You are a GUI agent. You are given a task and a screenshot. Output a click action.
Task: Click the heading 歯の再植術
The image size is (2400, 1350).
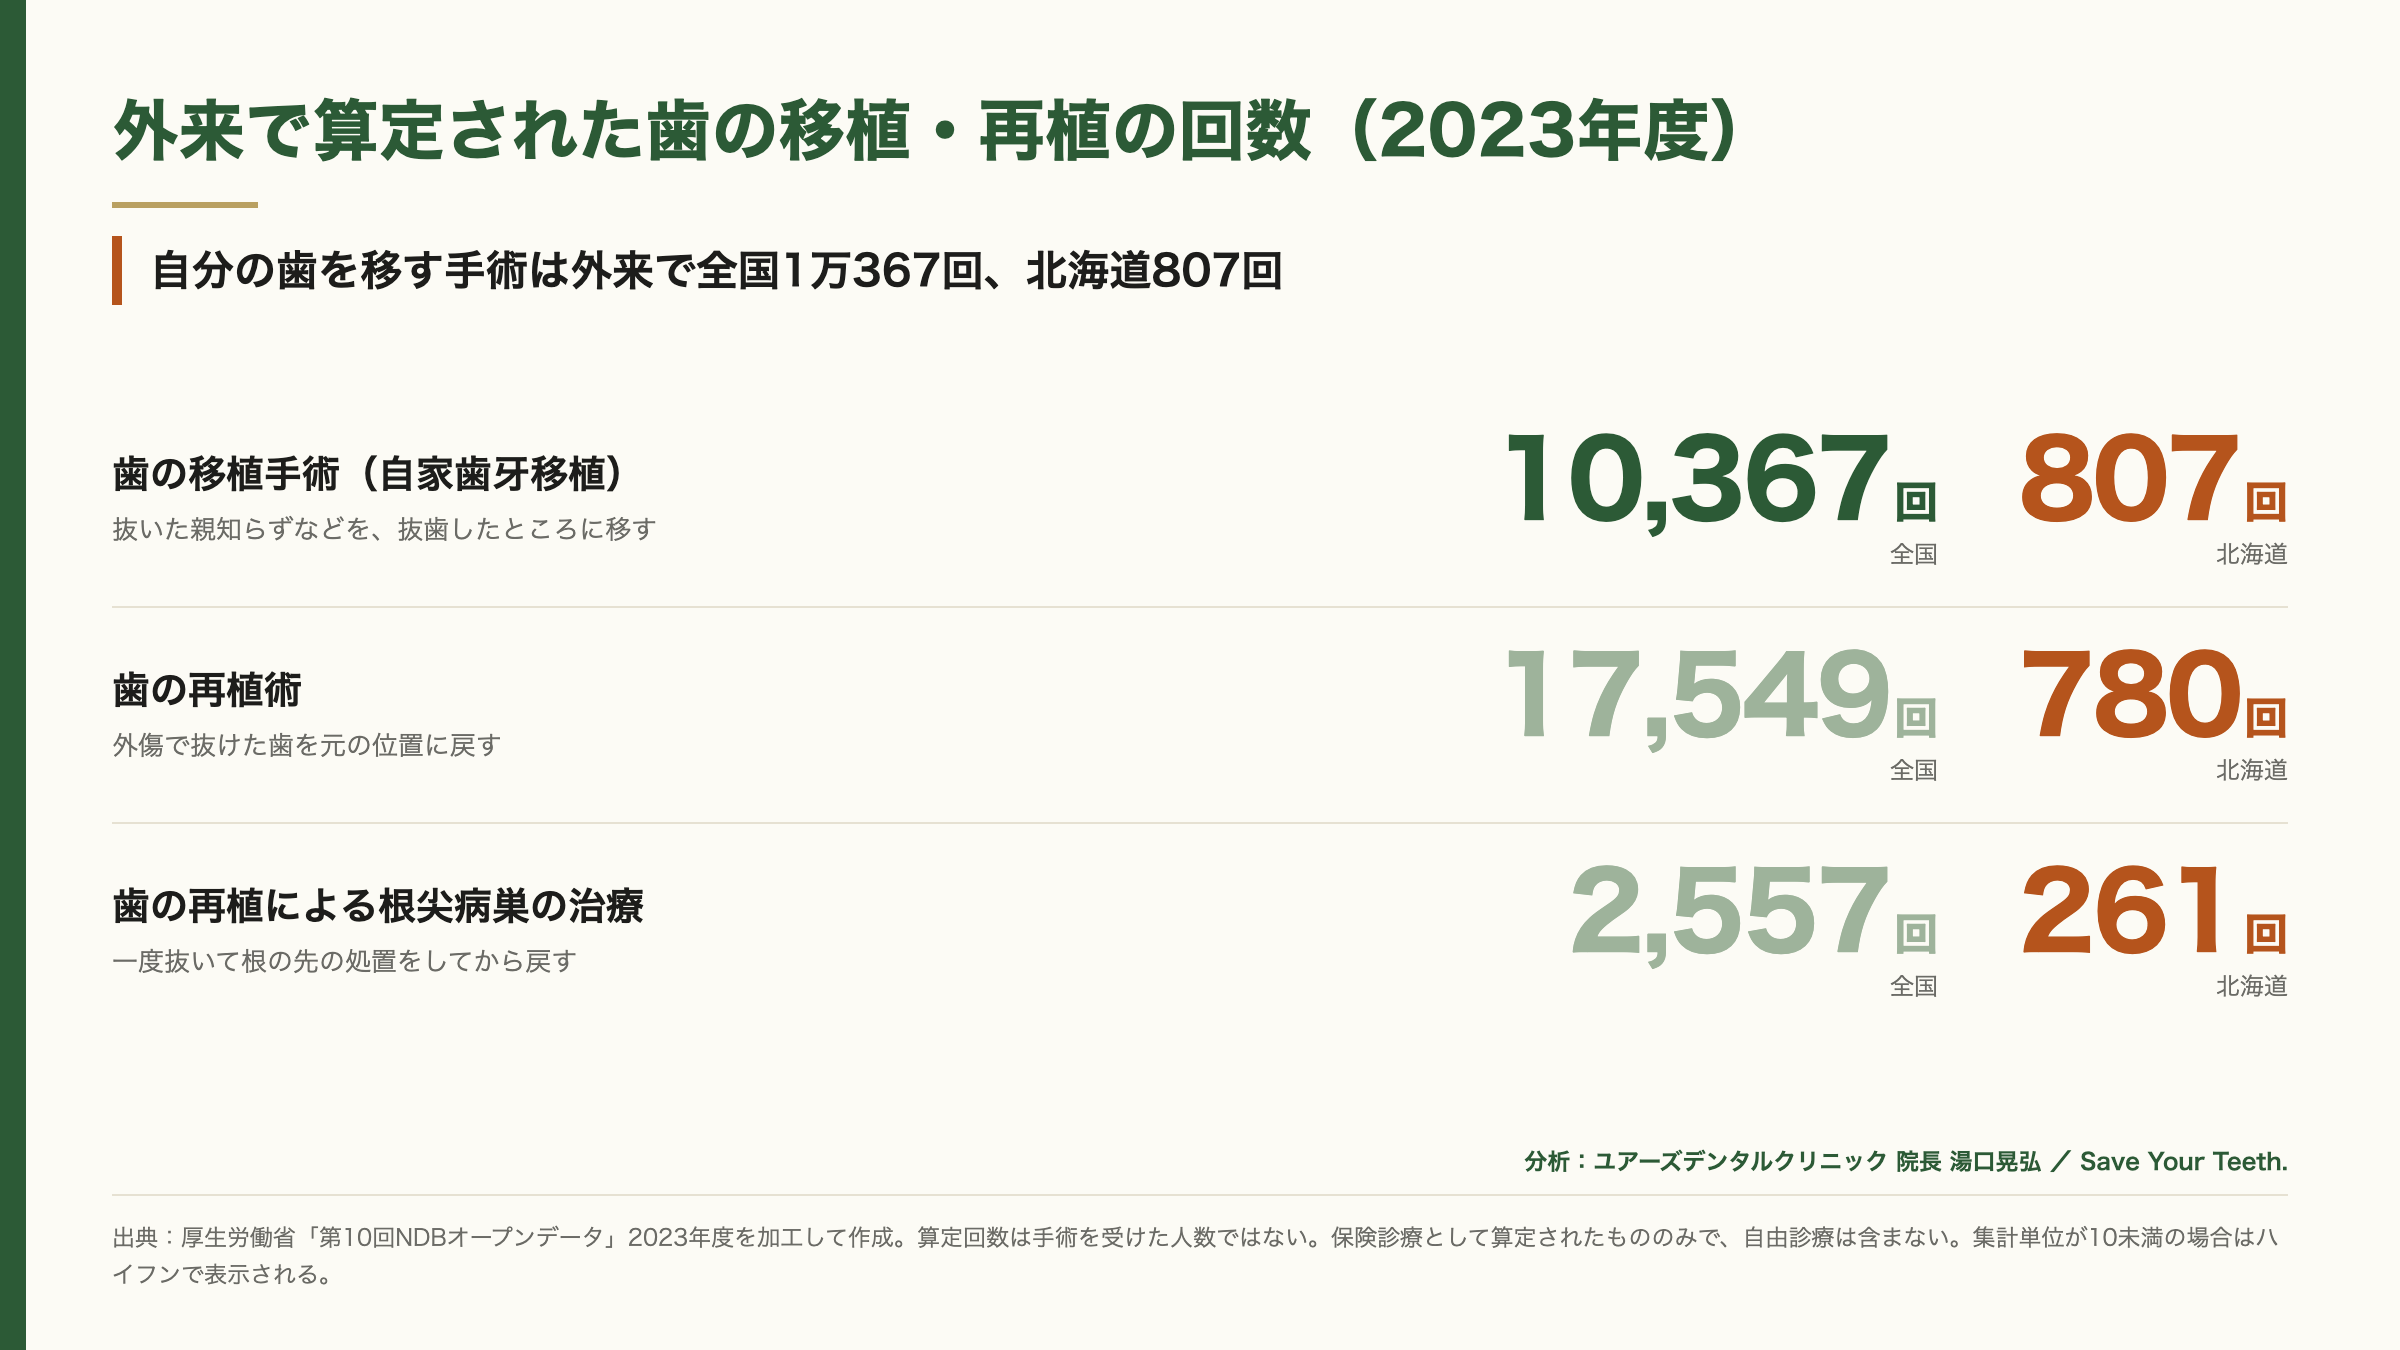click(x=207, y=690)
